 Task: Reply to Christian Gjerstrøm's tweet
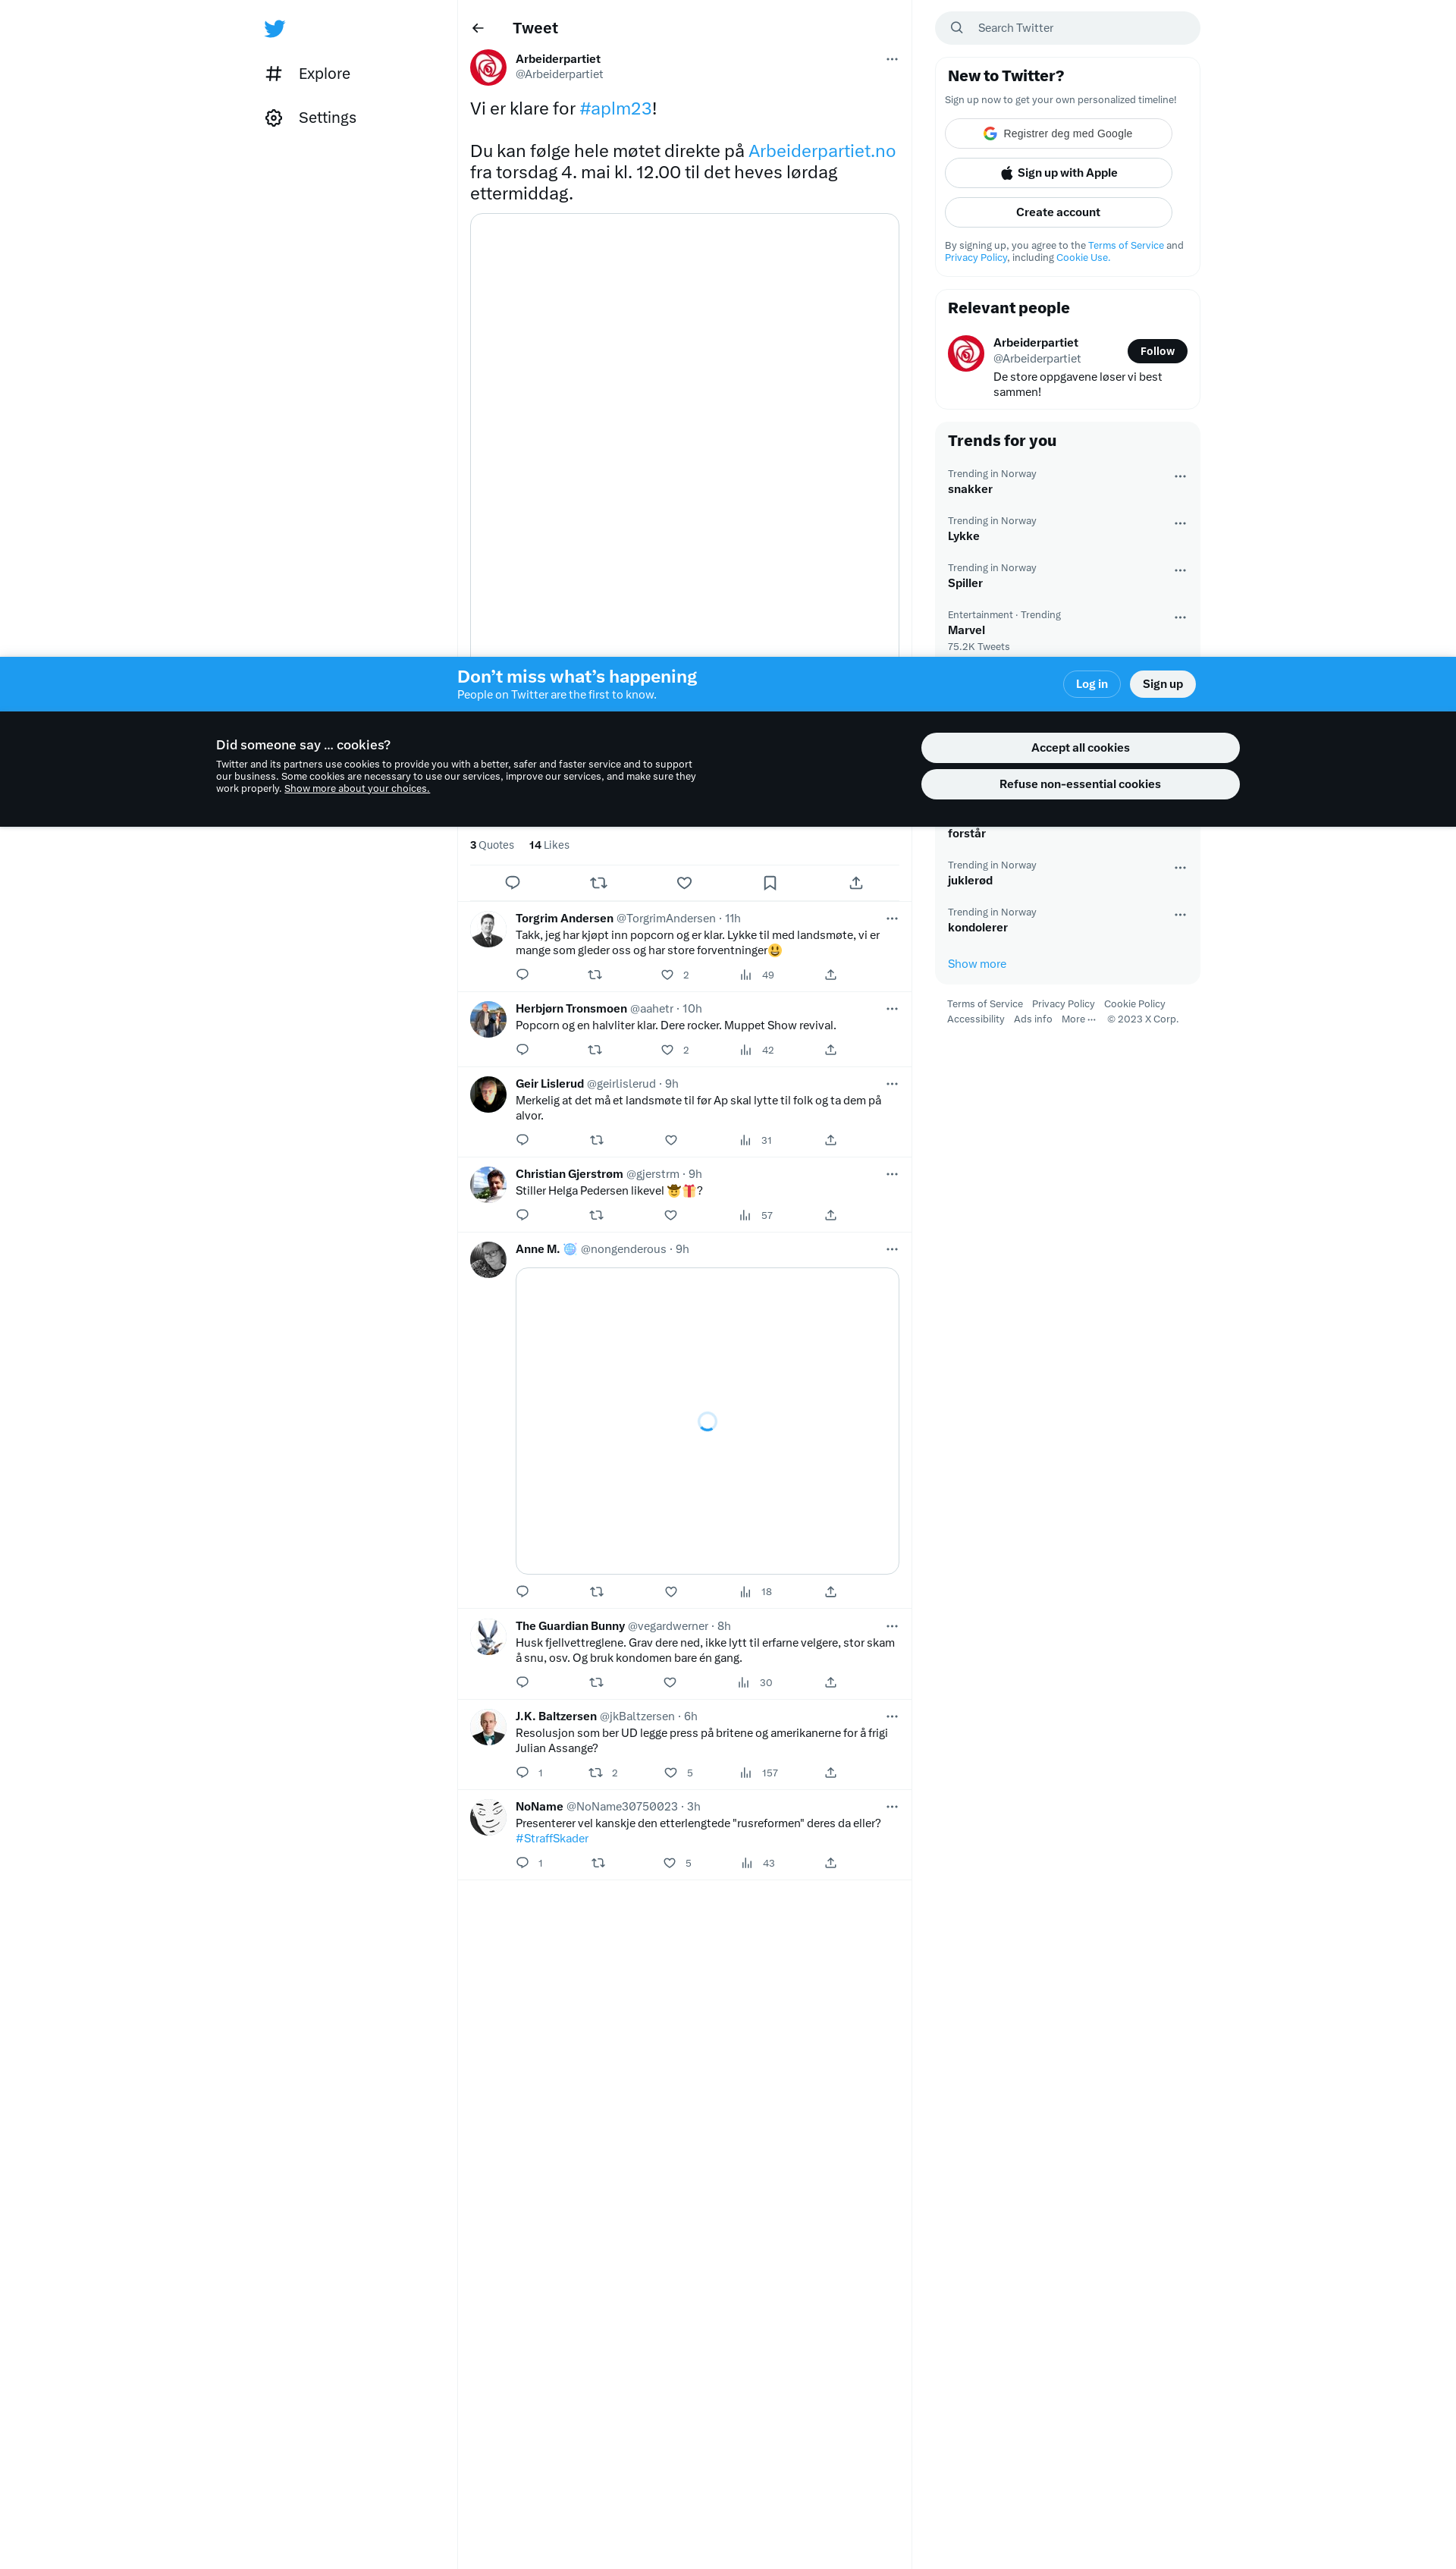(x=522, y=1215)
